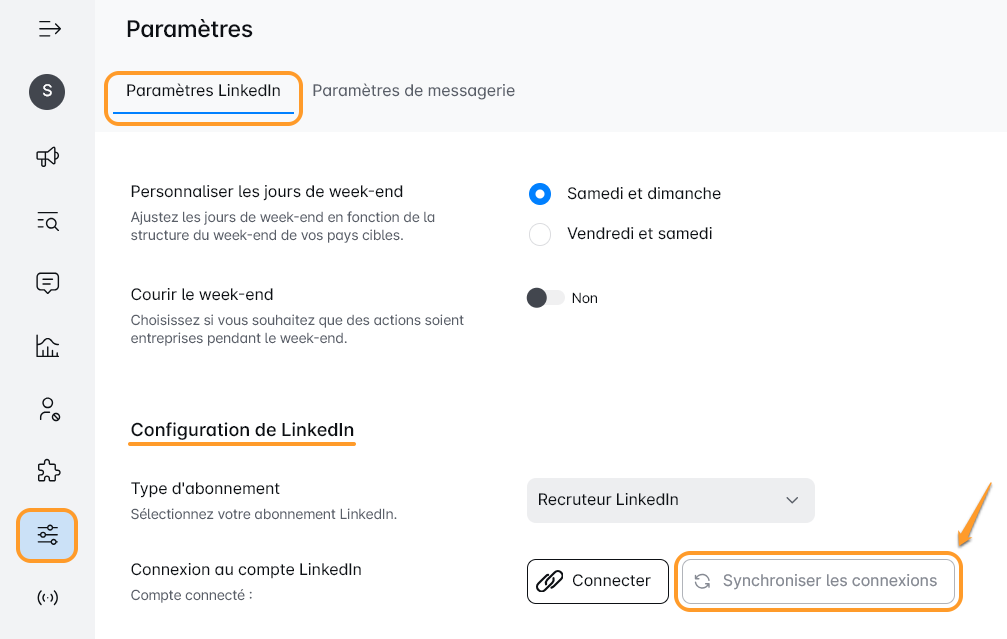Image resolution: width=1007 pixels, height=639 pixels.
Task: Switch to 'Paramètres de messagerie' tab
Action: (413, 91)
